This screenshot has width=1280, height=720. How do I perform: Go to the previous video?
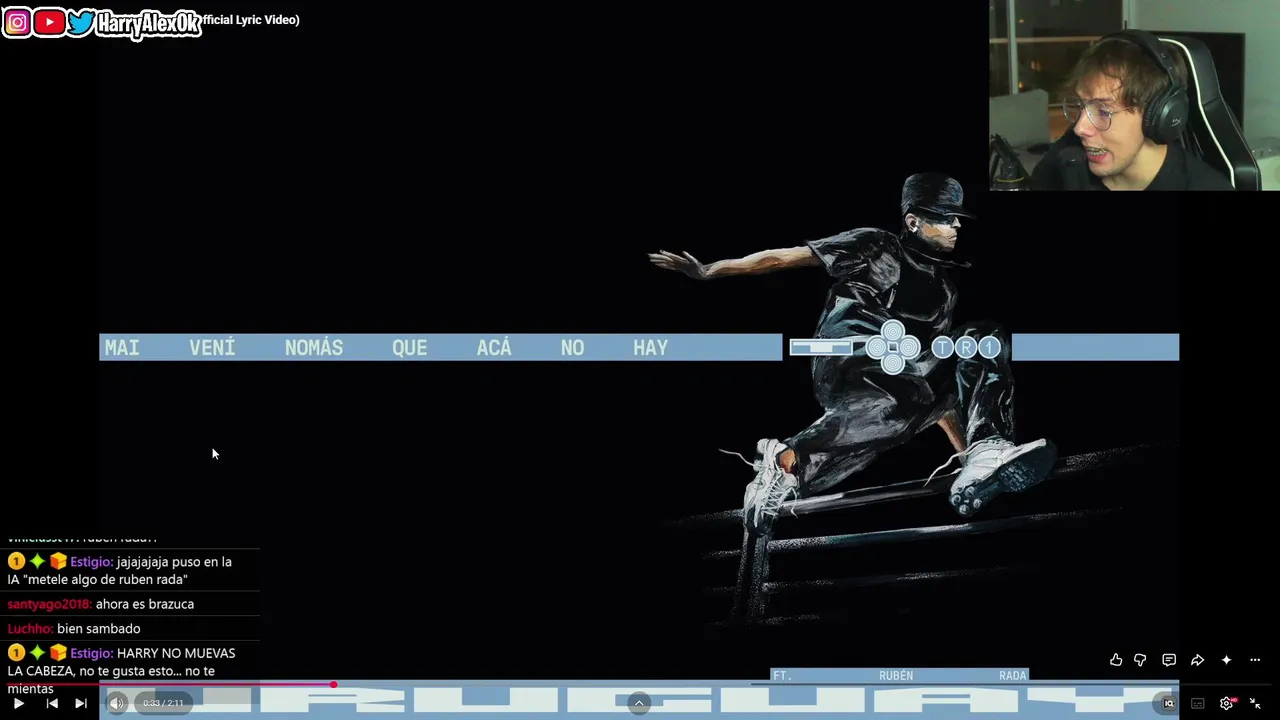[x=51, y=703]
